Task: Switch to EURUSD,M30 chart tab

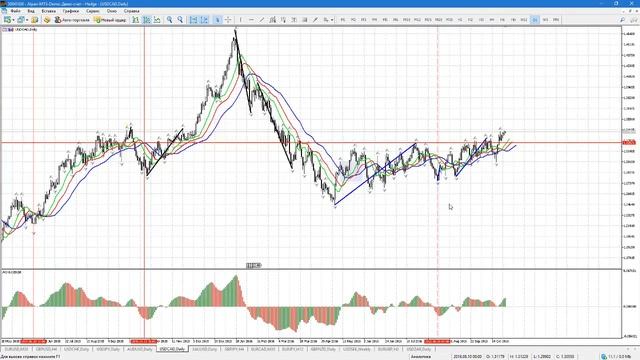Action: pyautogui.click(x=16, y=349)
